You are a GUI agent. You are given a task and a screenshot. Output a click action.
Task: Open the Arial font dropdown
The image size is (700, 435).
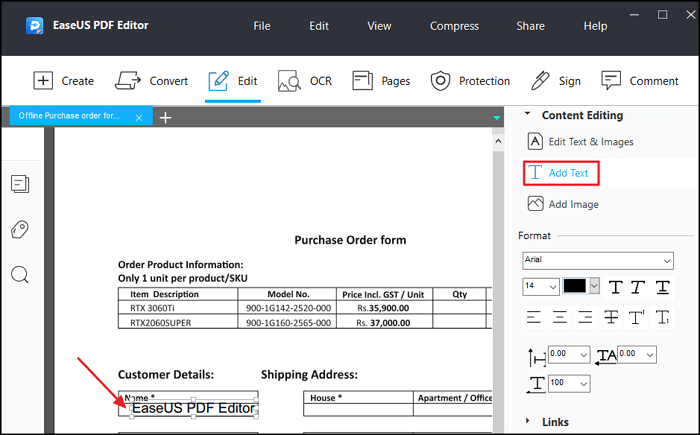coord(598,260)
